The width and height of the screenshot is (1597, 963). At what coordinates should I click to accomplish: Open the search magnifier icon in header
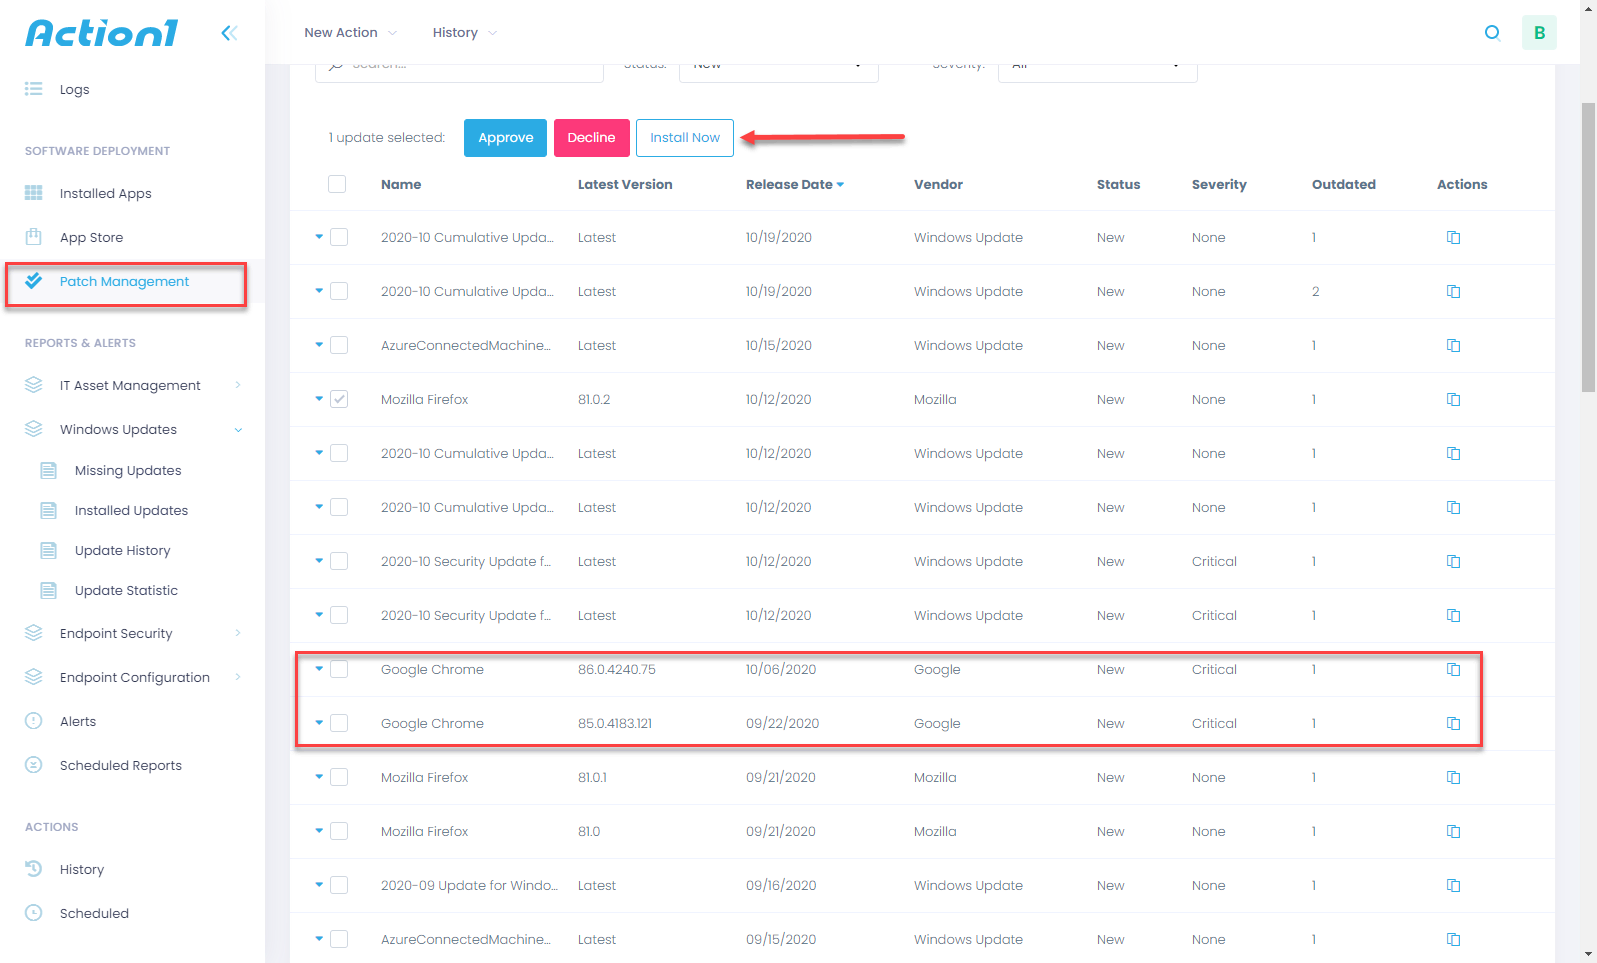tap(1492, 33)
